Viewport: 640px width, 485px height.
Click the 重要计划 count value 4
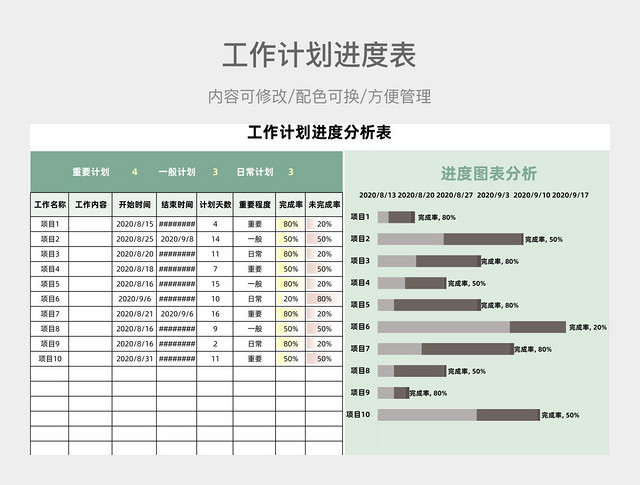(x=134, y=172)
